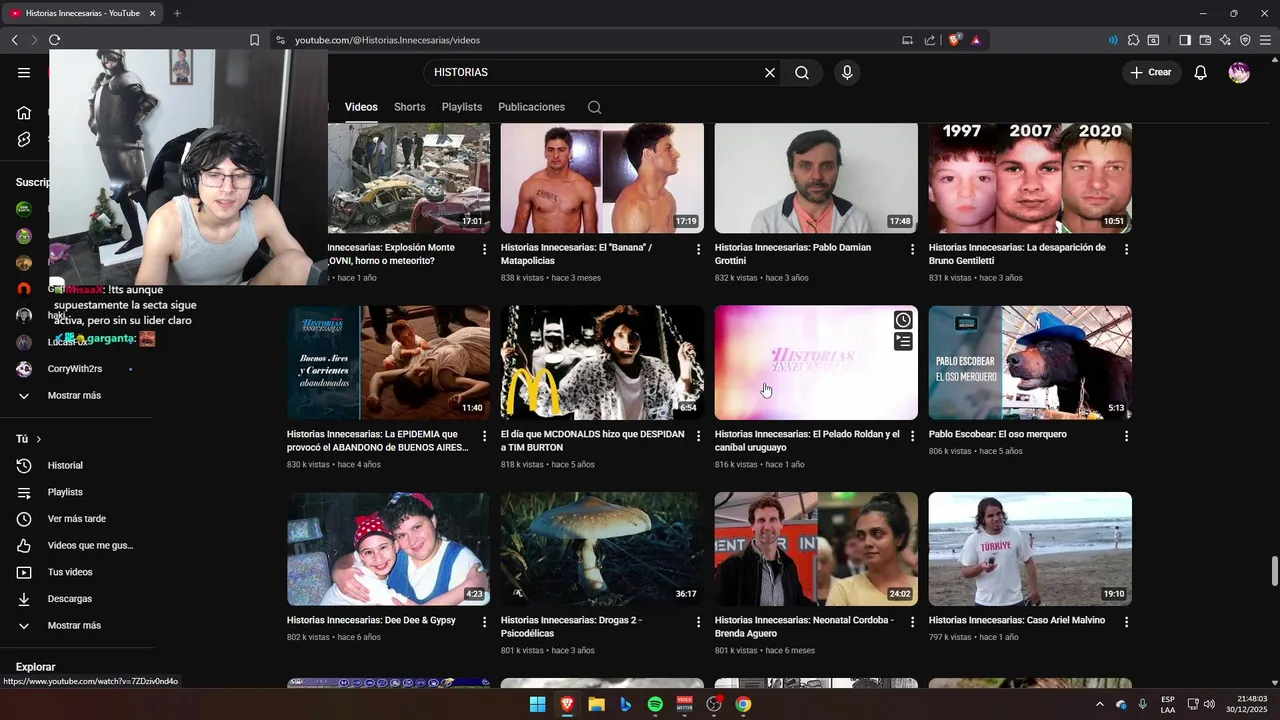Open YouTube notifications bell
The height and width of the screenshot is (720, 1280).
1201,72
